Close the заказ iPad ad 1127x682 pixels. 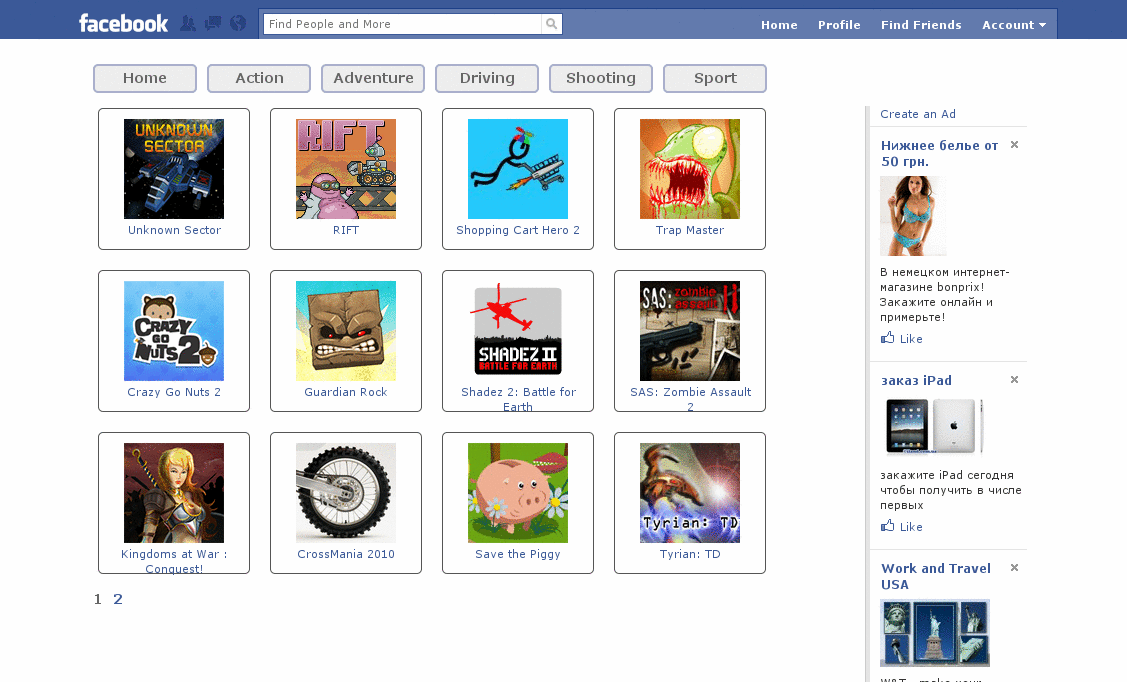click(1014, 379)
